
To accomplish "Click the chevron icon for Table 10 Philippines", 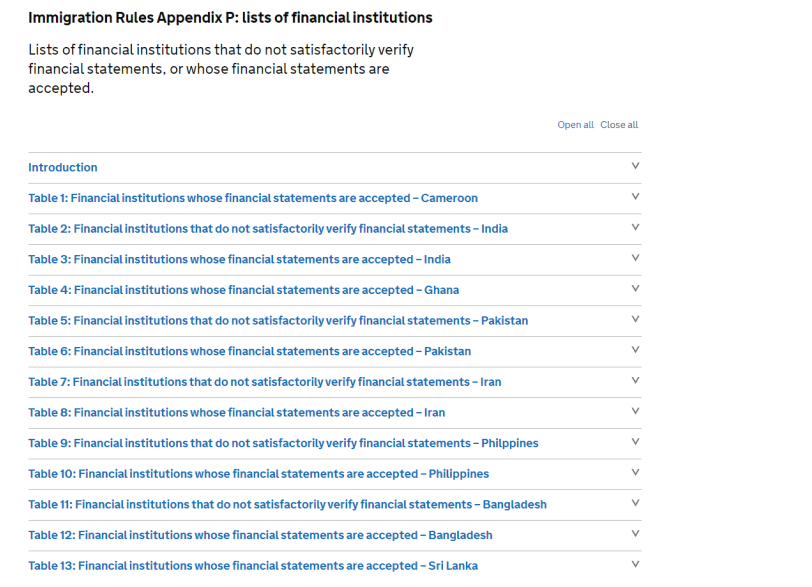I will coord(635,472).
